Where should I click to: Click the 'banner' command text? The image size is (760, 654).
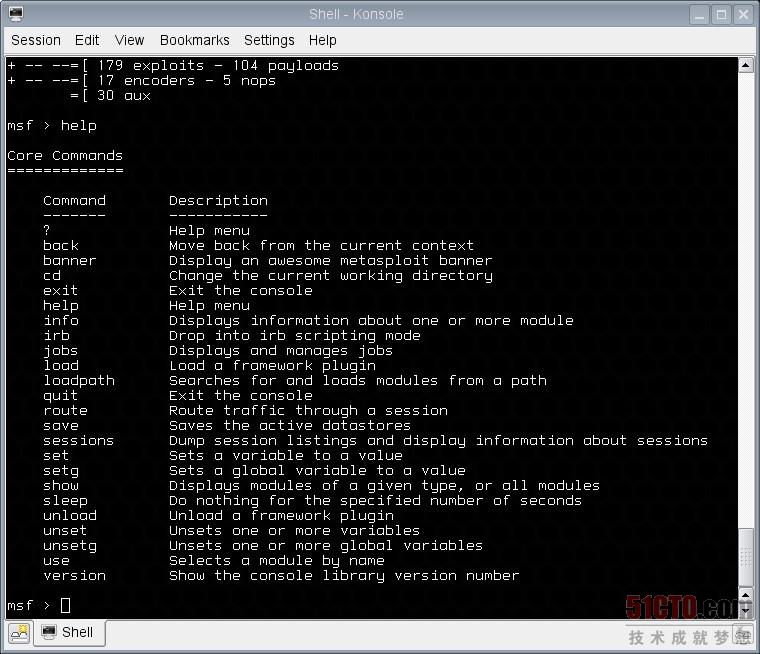click(70, 260)
